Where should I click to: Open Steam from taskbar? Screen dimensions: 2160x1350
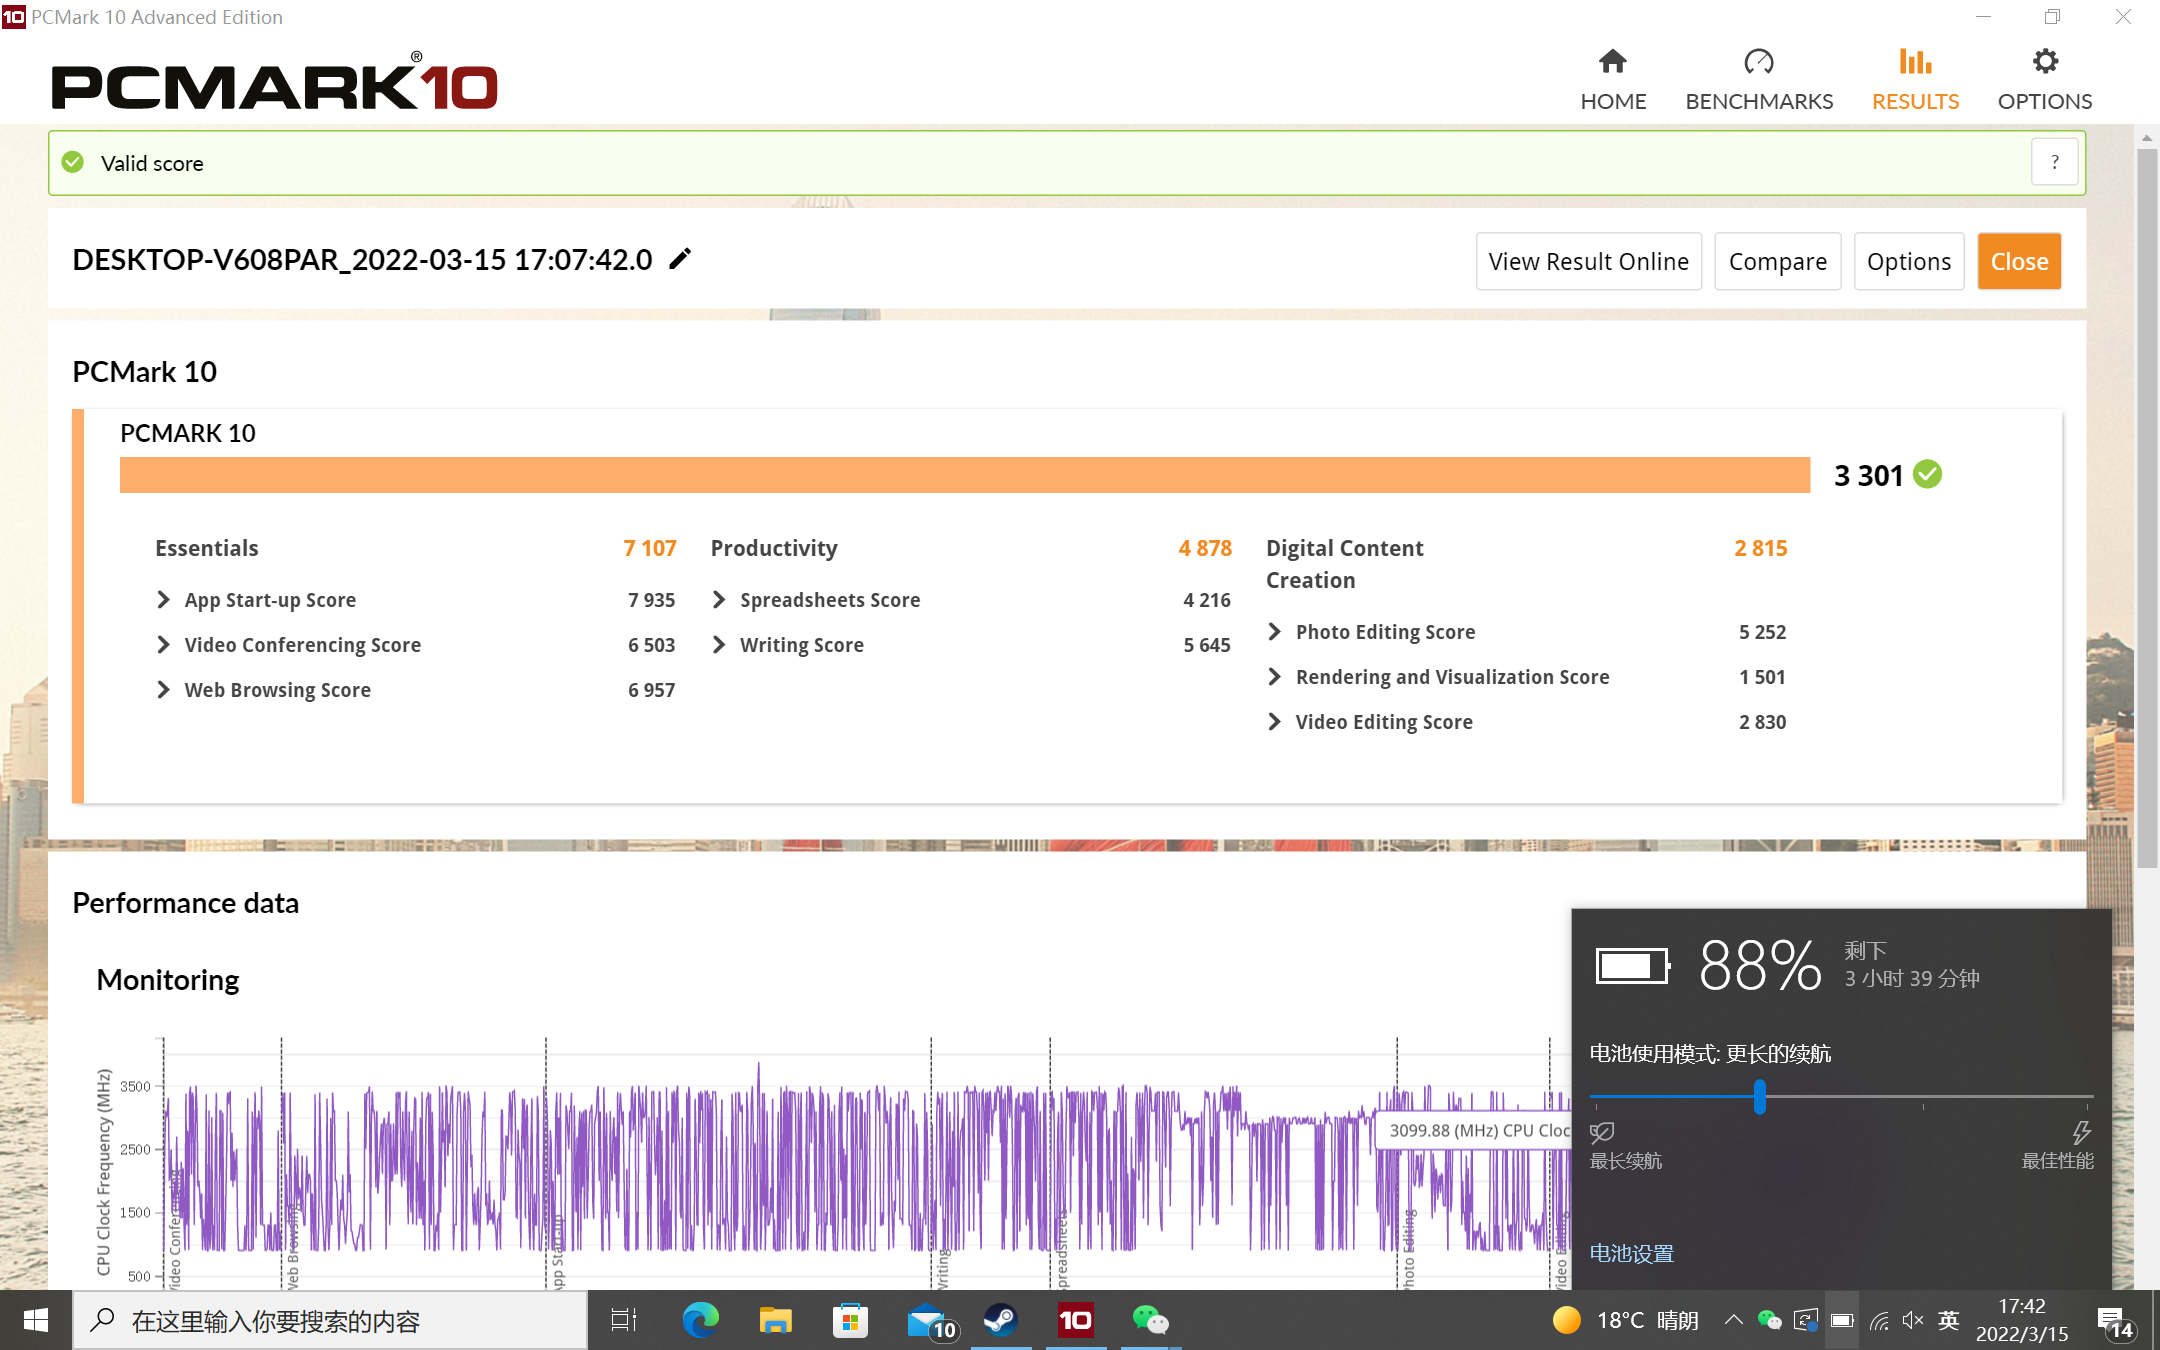(x=1000, y=1320)
